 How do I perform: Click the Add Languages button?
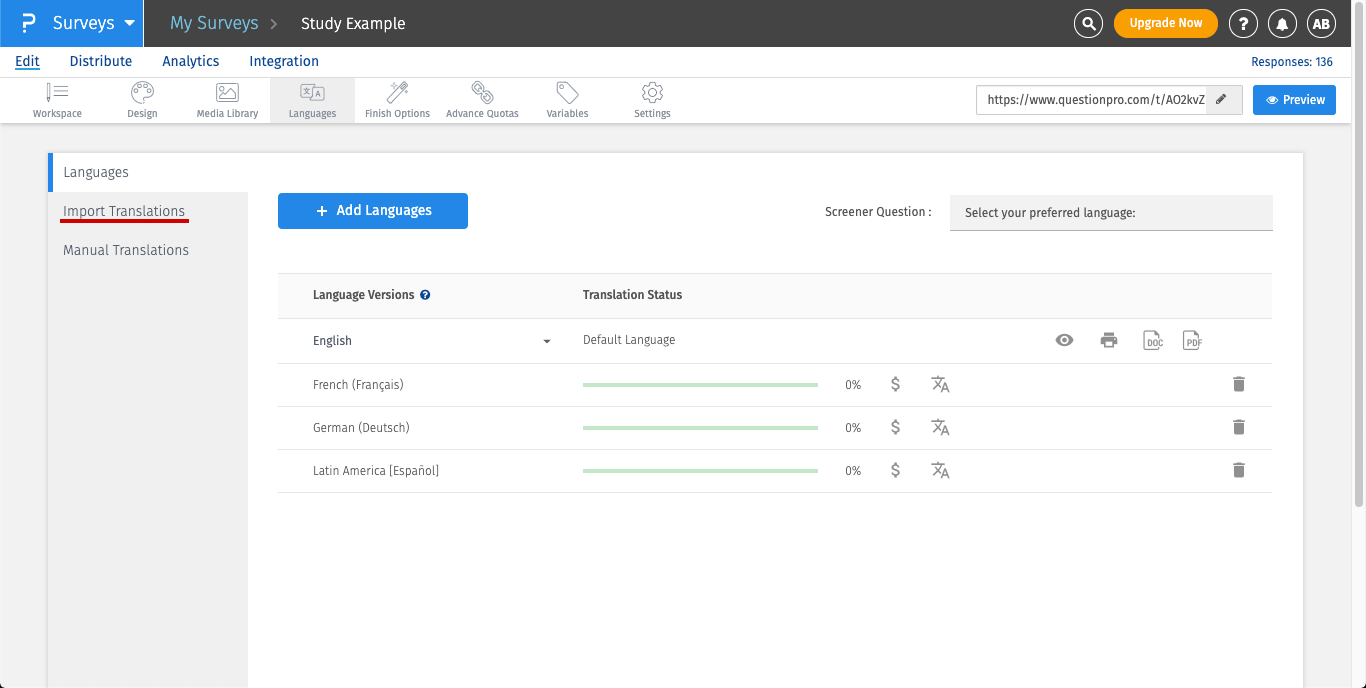pos(372,211)
